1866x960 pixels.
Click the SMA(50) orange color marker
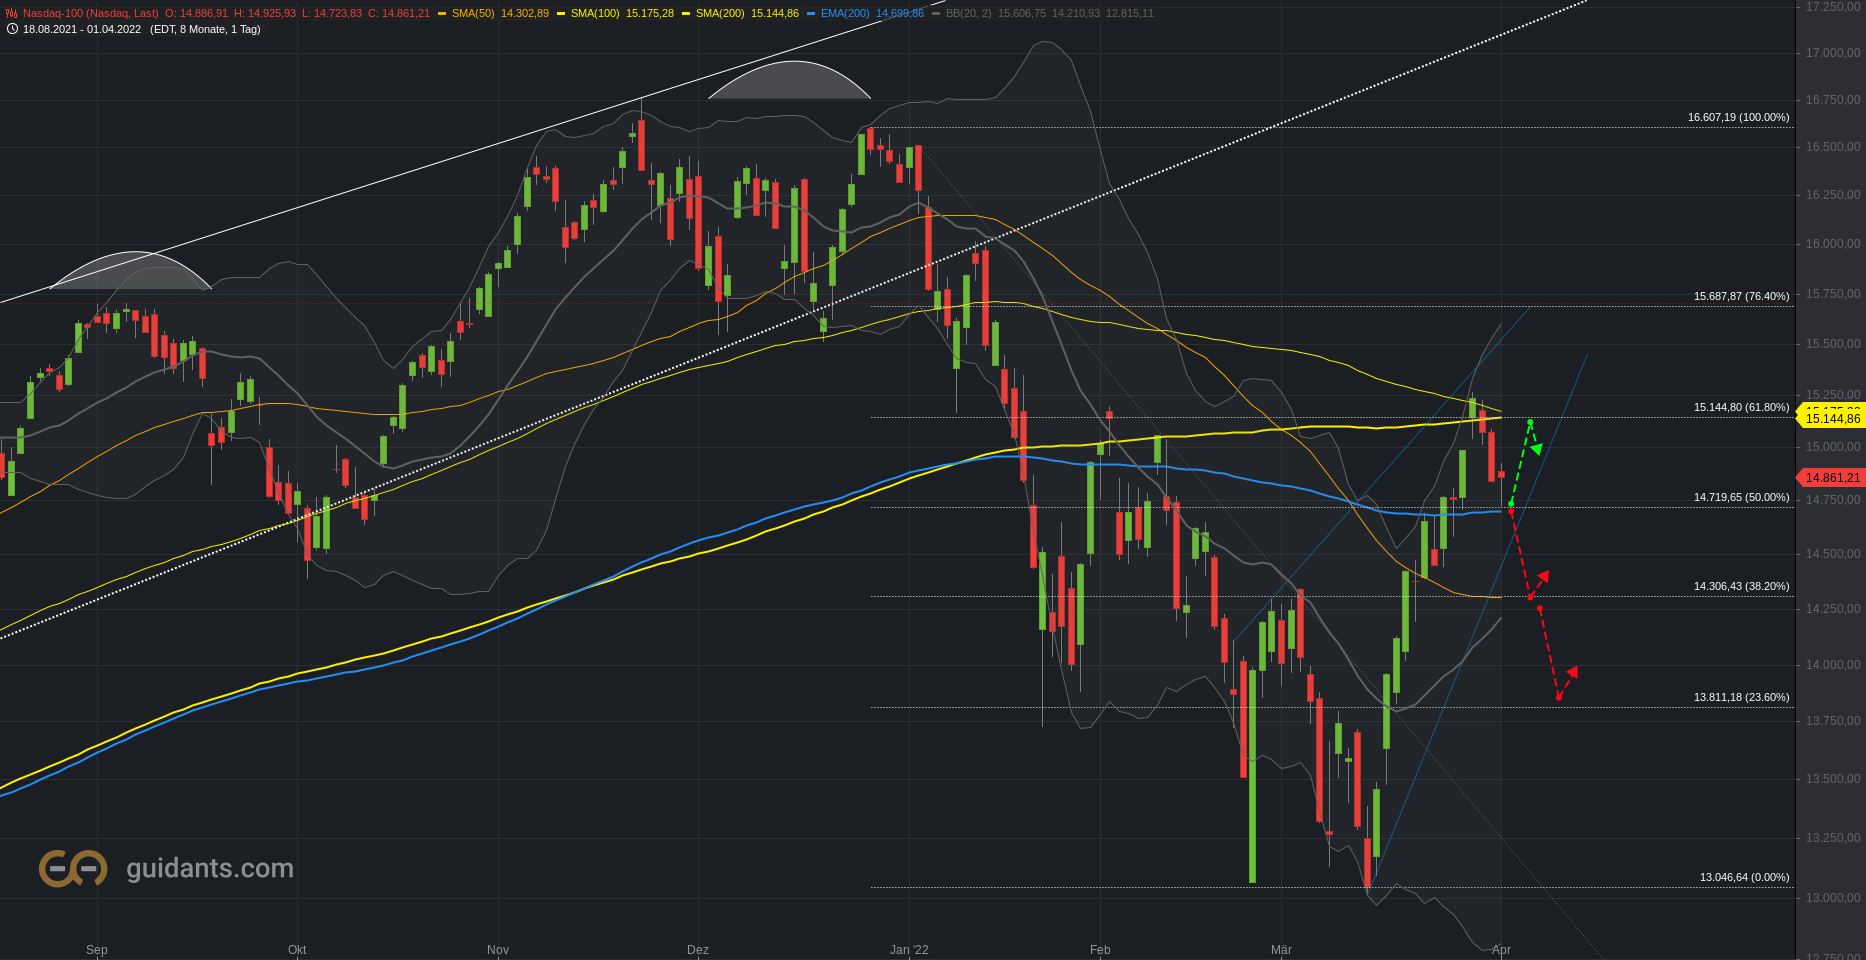point(442,14)
